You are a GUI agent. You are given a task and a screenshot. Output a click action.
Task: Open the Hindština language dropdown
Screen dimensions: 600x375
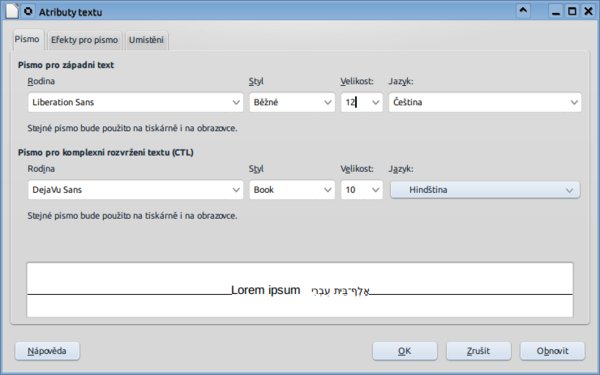[485, 190]
